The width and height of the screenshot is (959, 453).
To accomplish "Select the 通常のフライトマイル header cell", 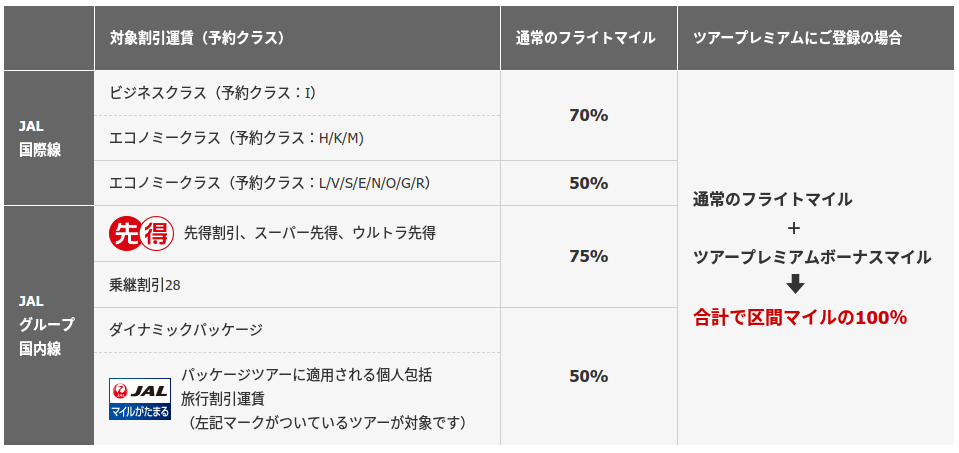I will 588,38.
